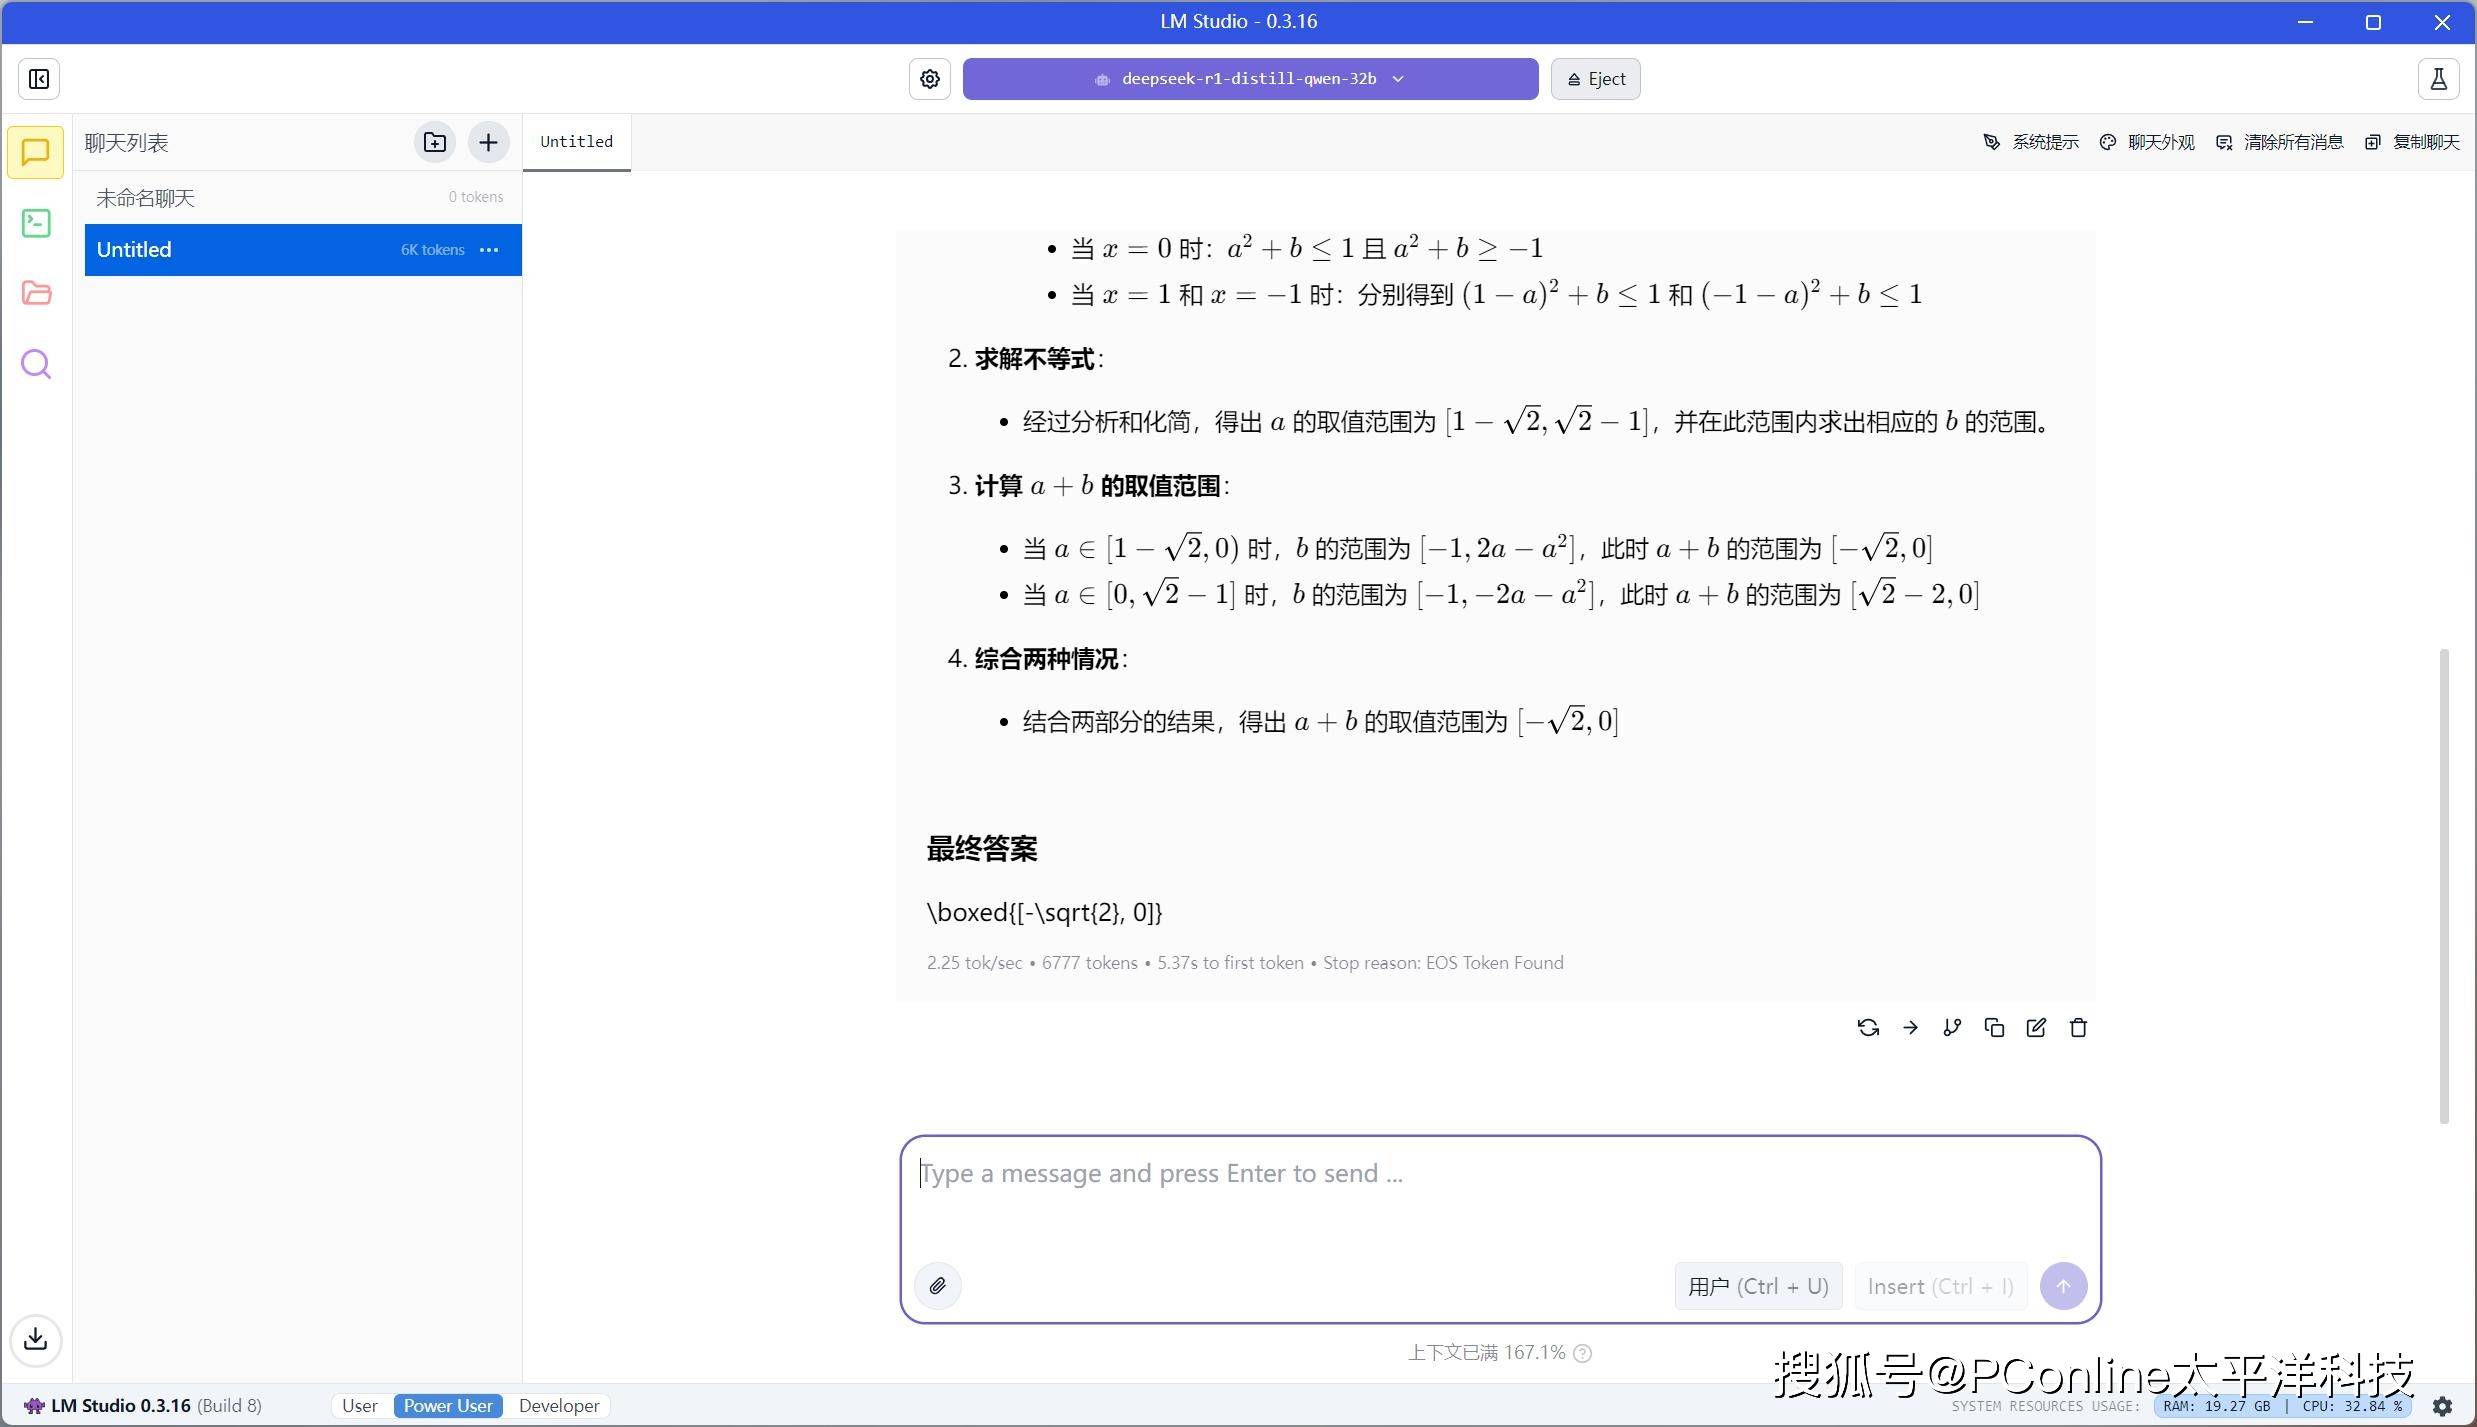Select the Untitled chat tab
Viewport: 2477px width, 1427px height.
tap(576, 142)
